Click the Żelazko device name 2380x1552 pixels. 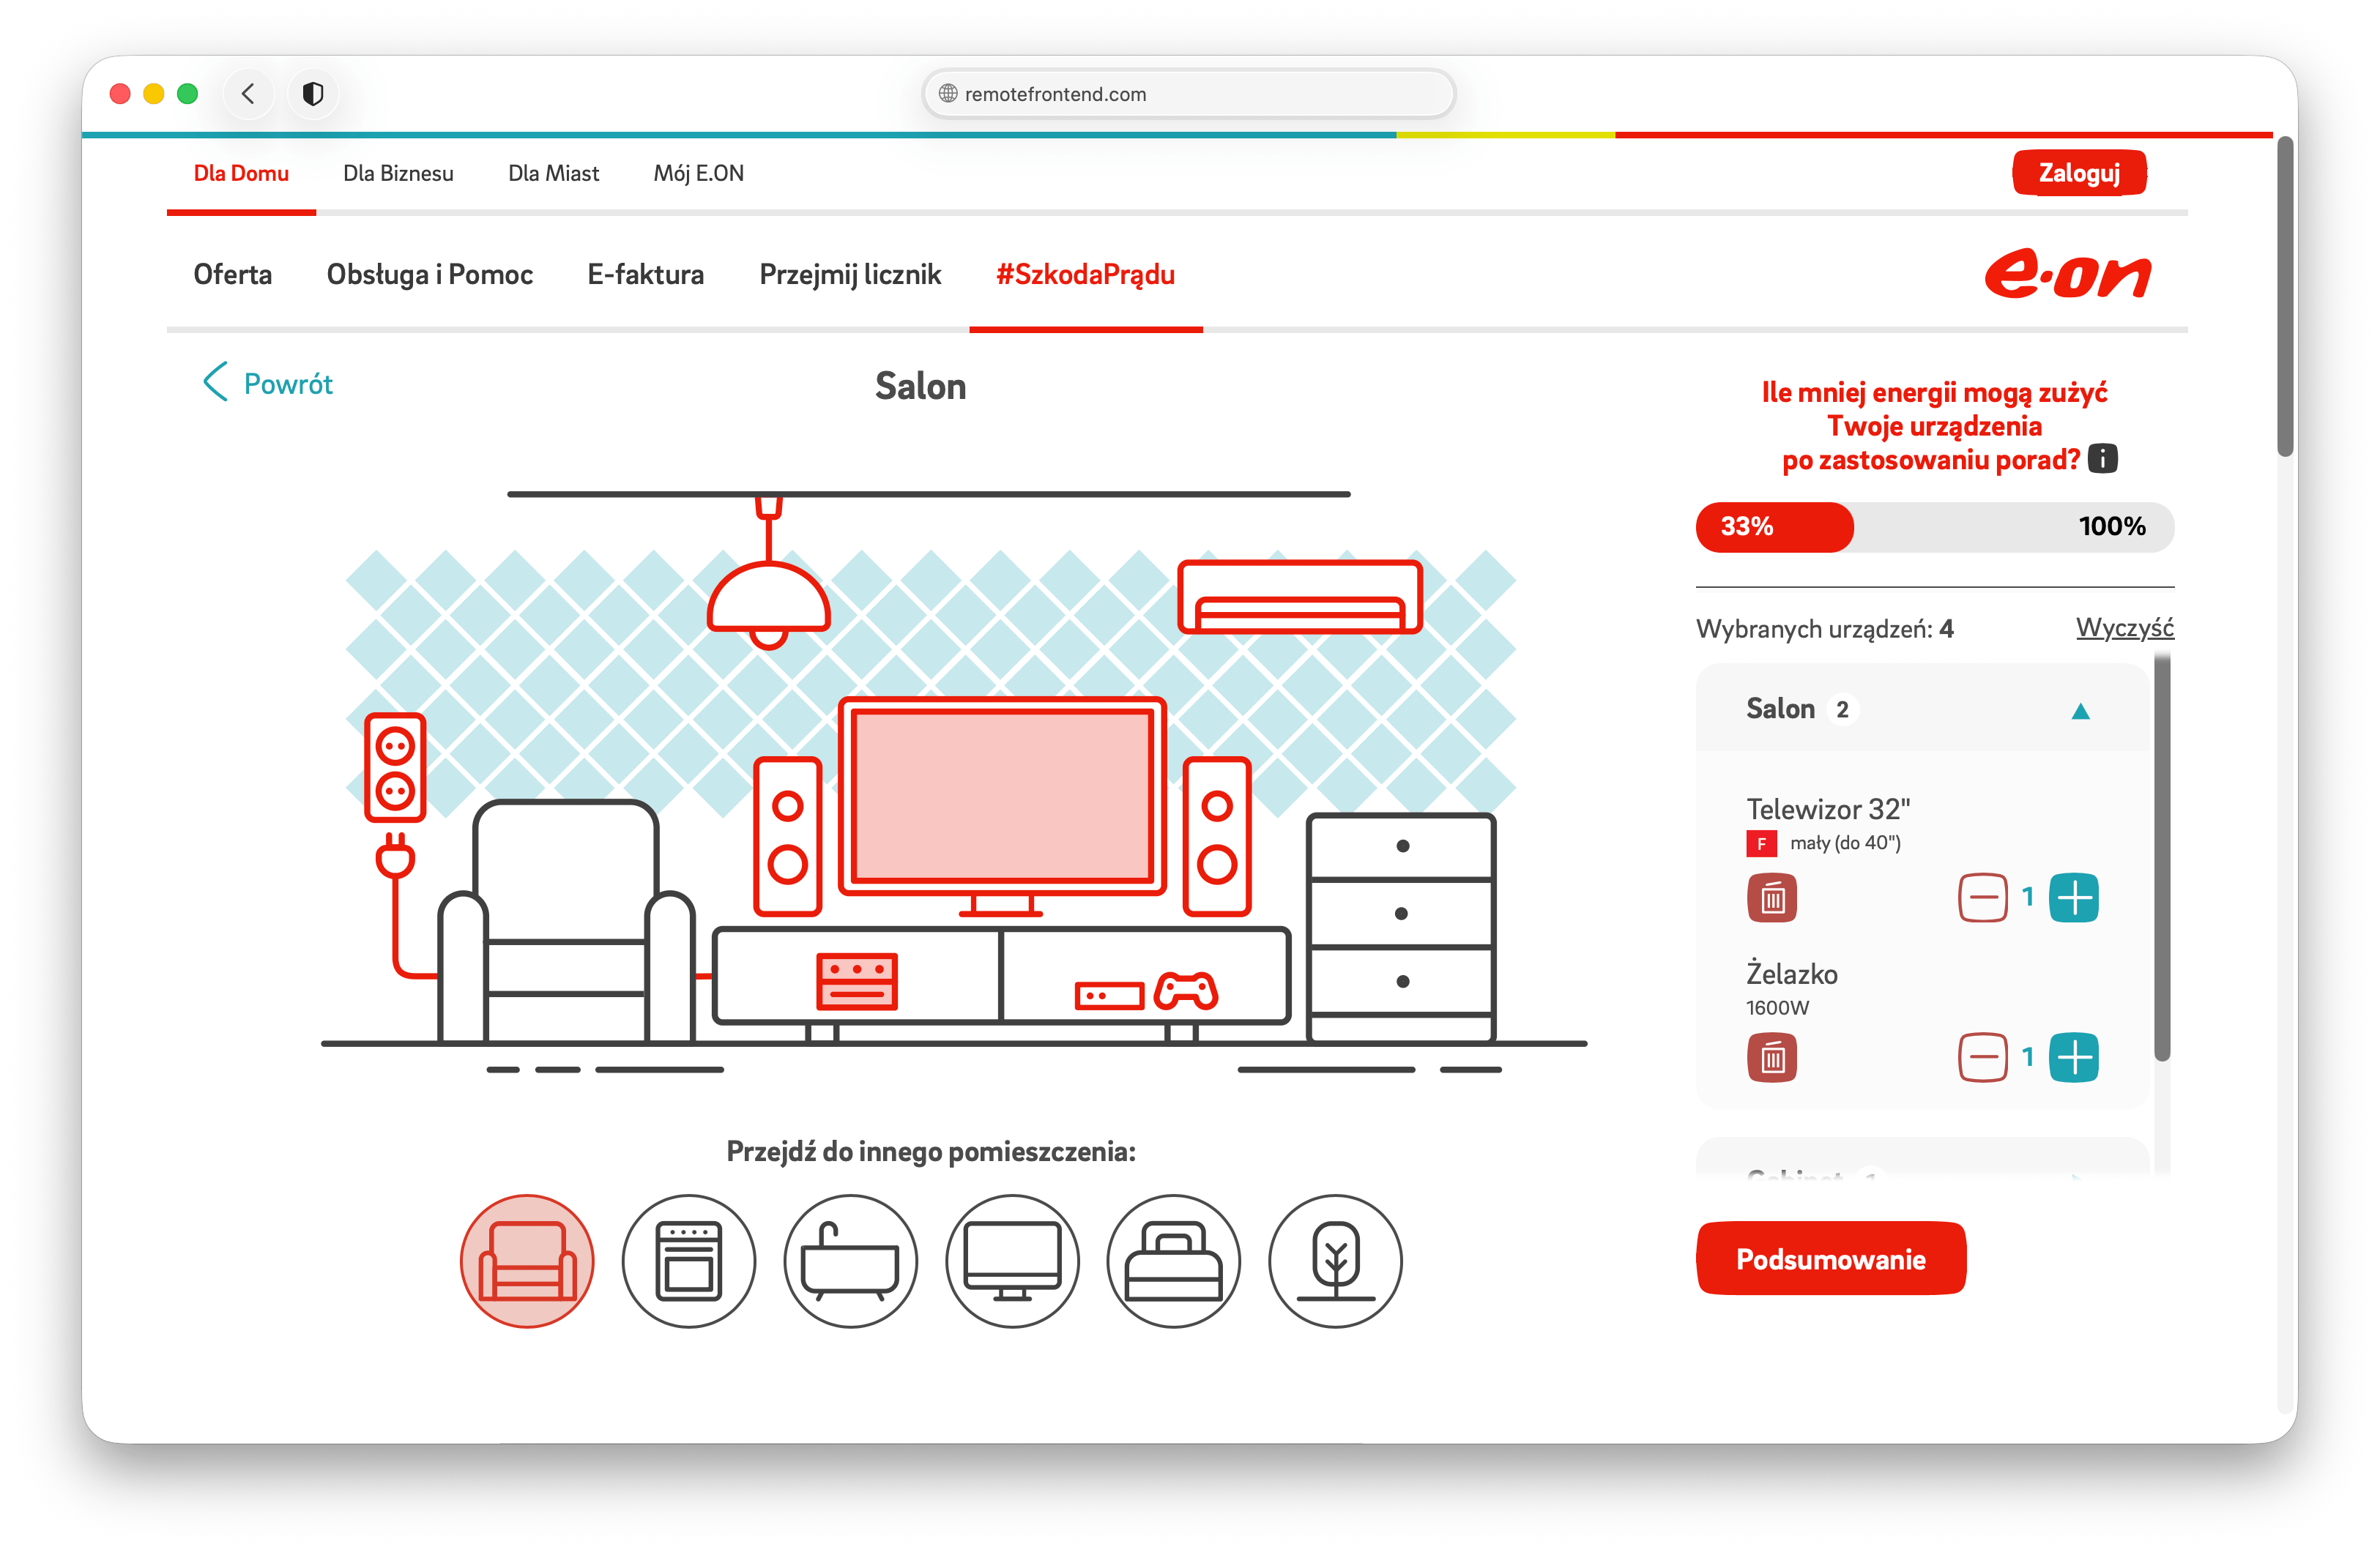point(1791,974)
